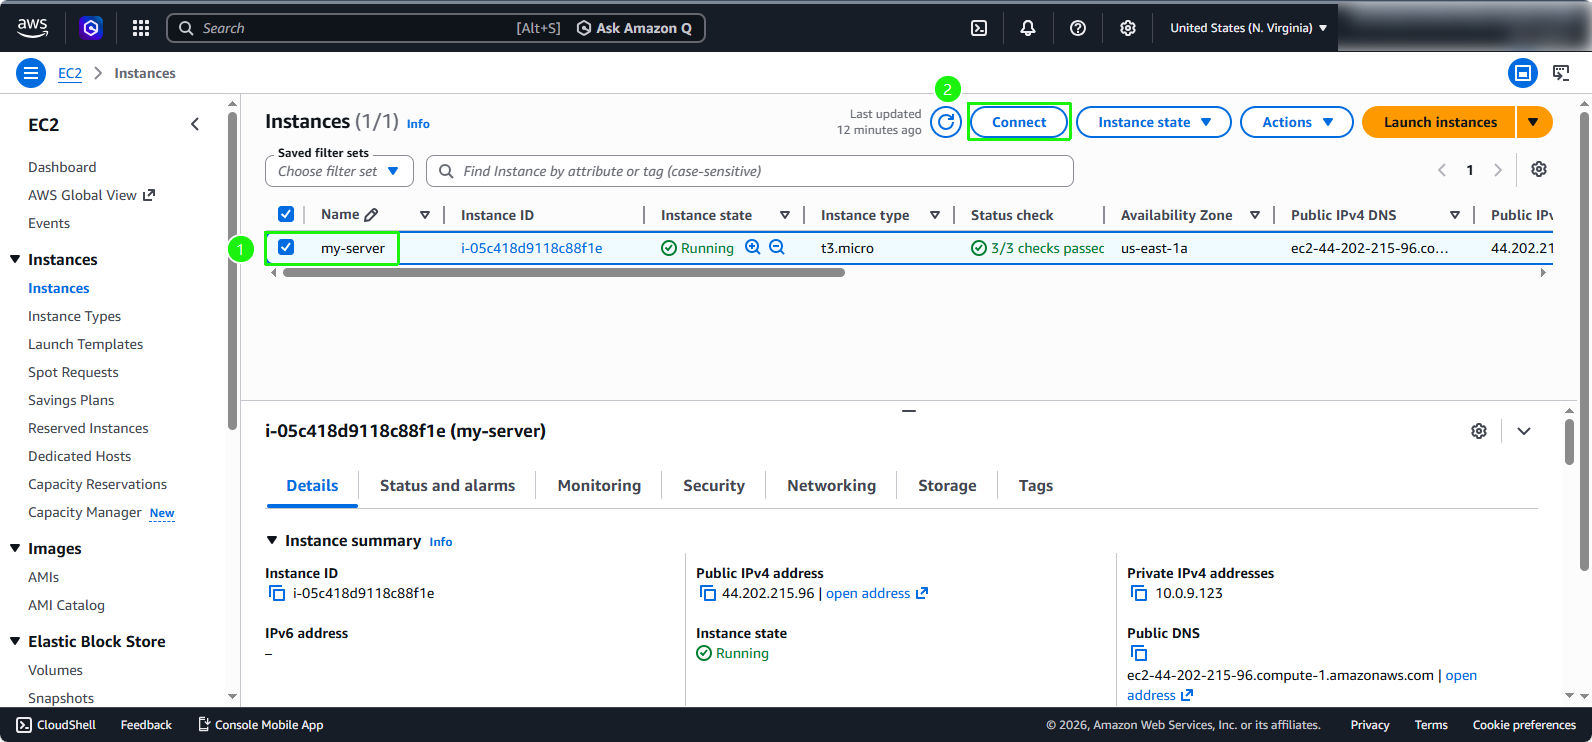1592x742 pixels.
Task: Collapse the EC2 sidebar with chevron
Action: pyautogui.click(x=195, y=124)
